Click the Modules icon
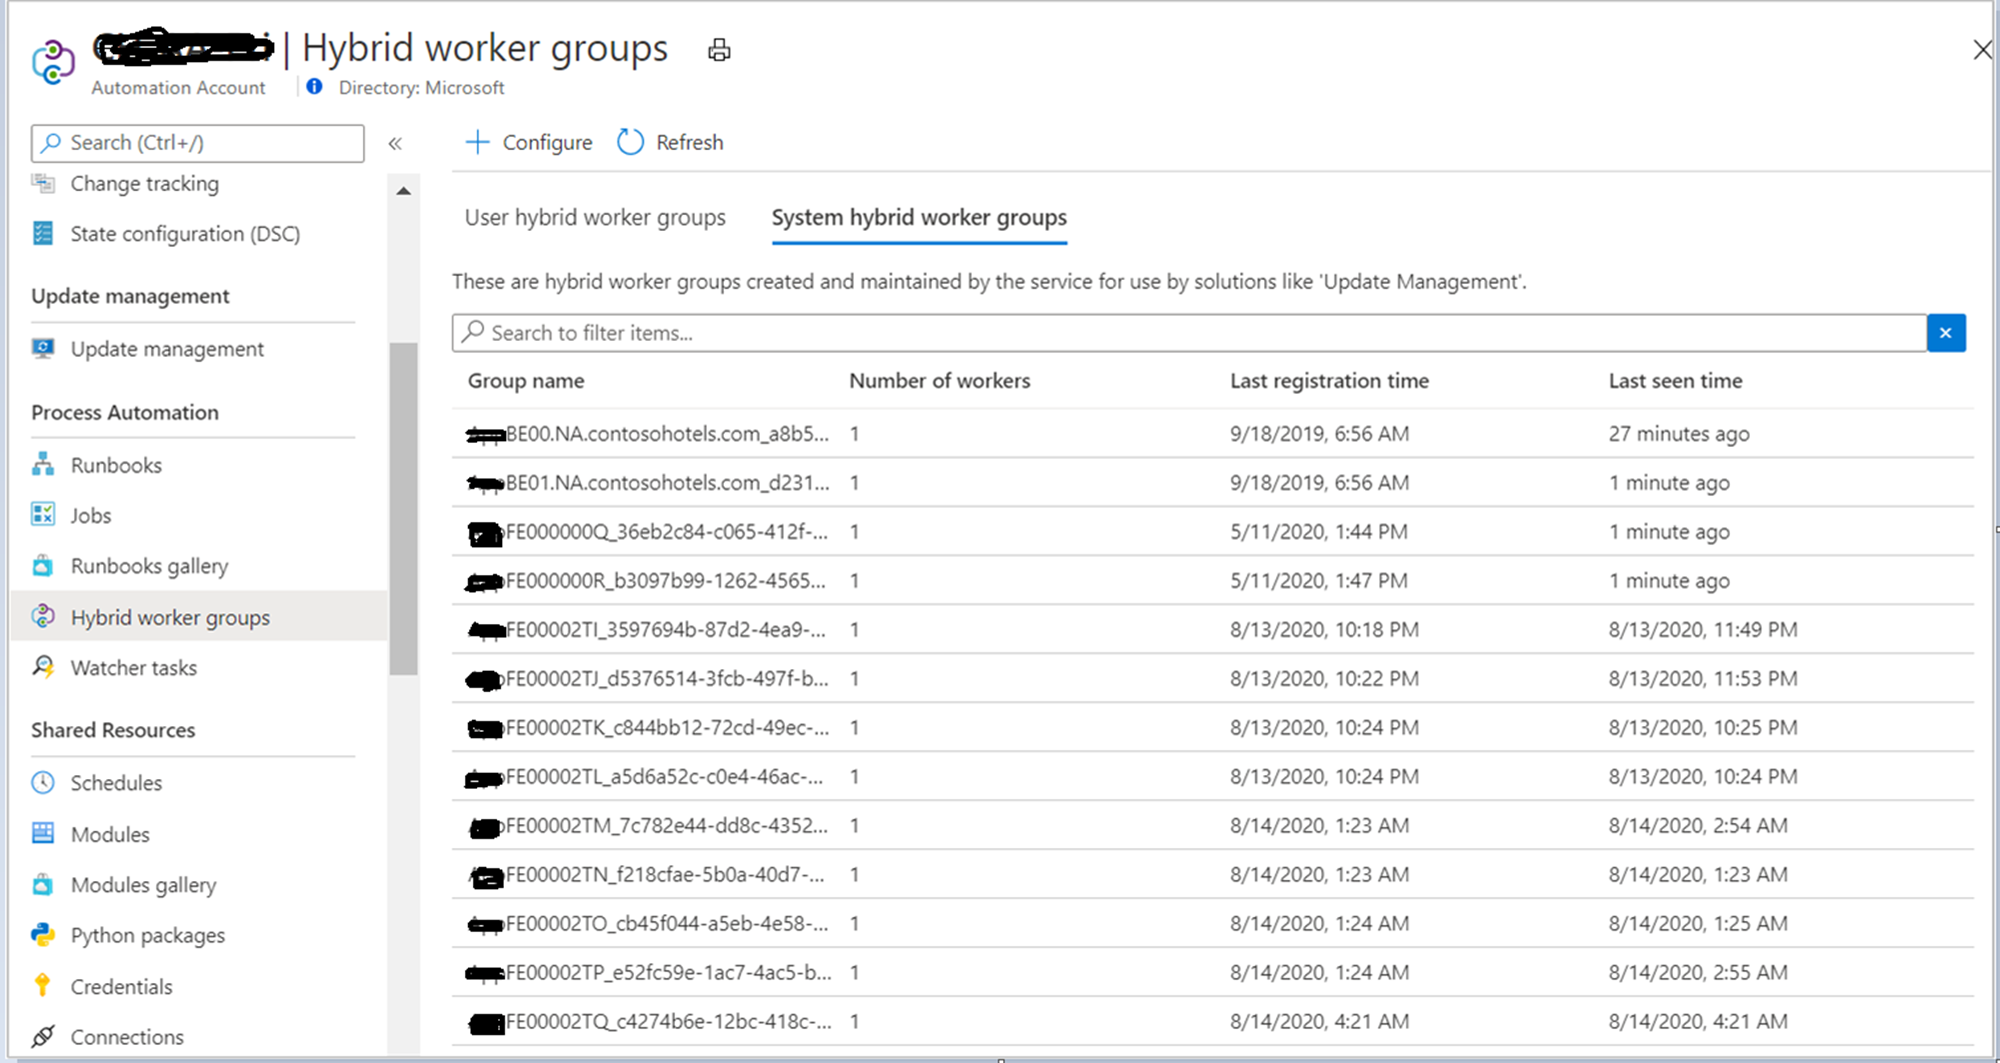Image resolution: width=2000 pixels, height=1063 pixels. [x=43, y=833]
